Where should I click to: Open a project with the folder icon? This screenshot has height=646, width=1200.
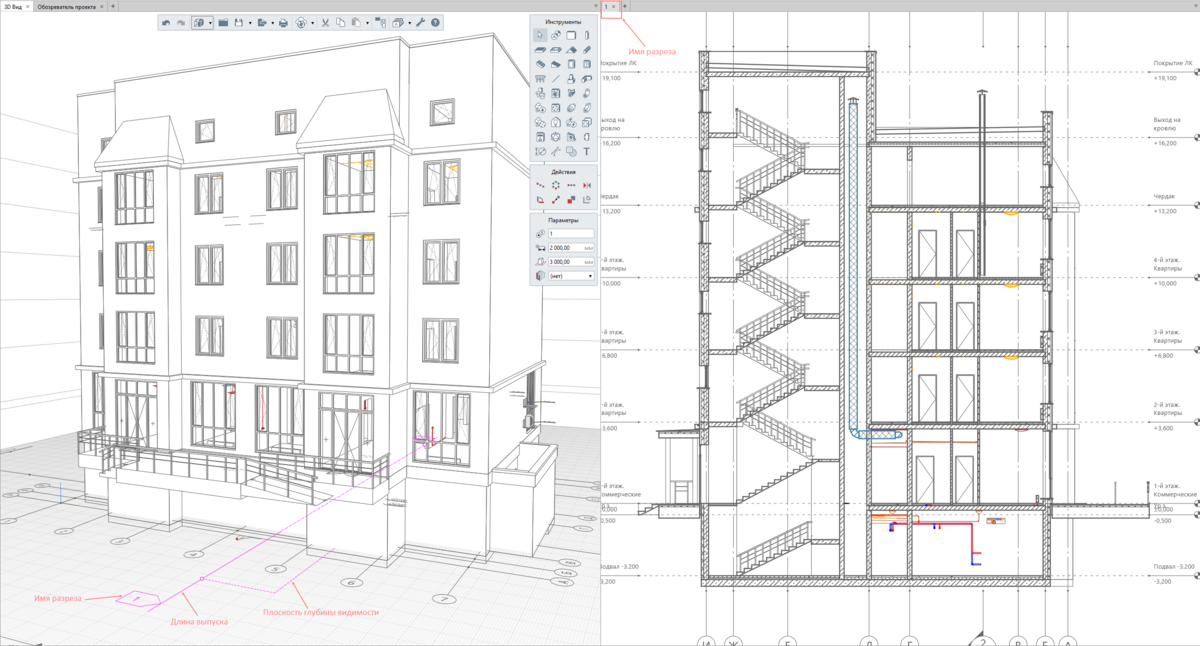(x=224, y=22)
